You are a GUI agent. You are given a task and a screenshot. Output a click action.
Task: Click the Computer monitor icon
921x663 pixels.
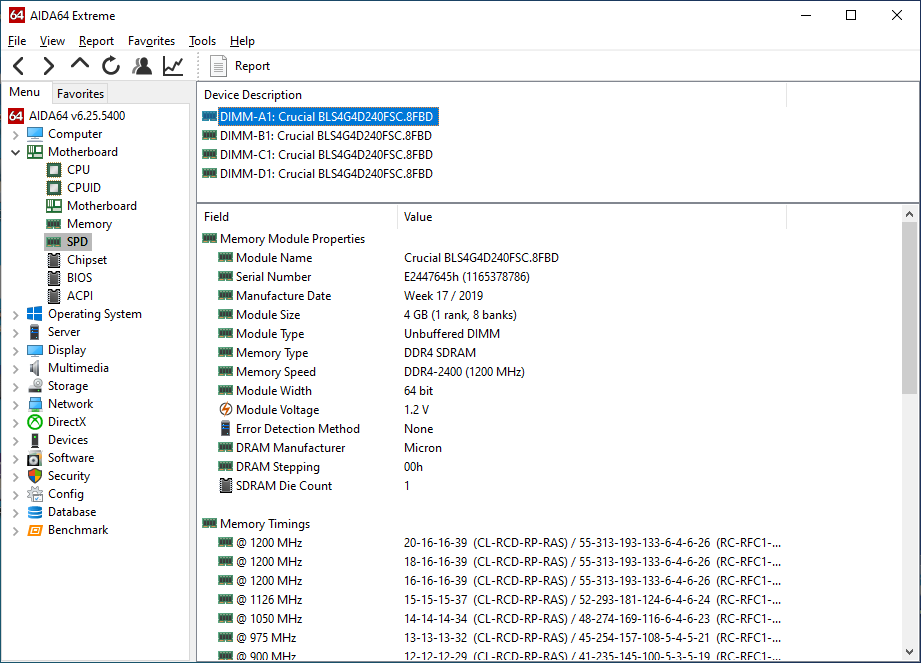(x=35, y=134)
